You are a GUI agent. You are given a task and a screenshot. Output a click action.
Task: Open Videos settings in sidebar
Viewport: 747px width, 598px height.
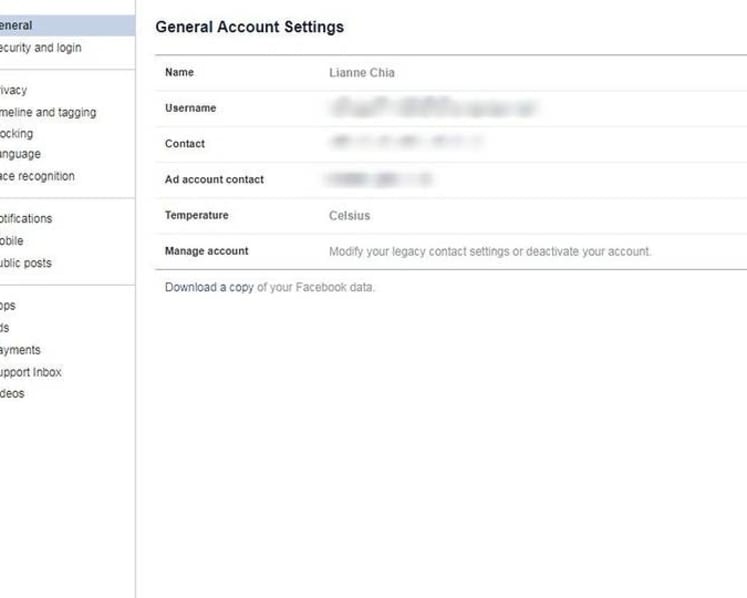point(12,394)
